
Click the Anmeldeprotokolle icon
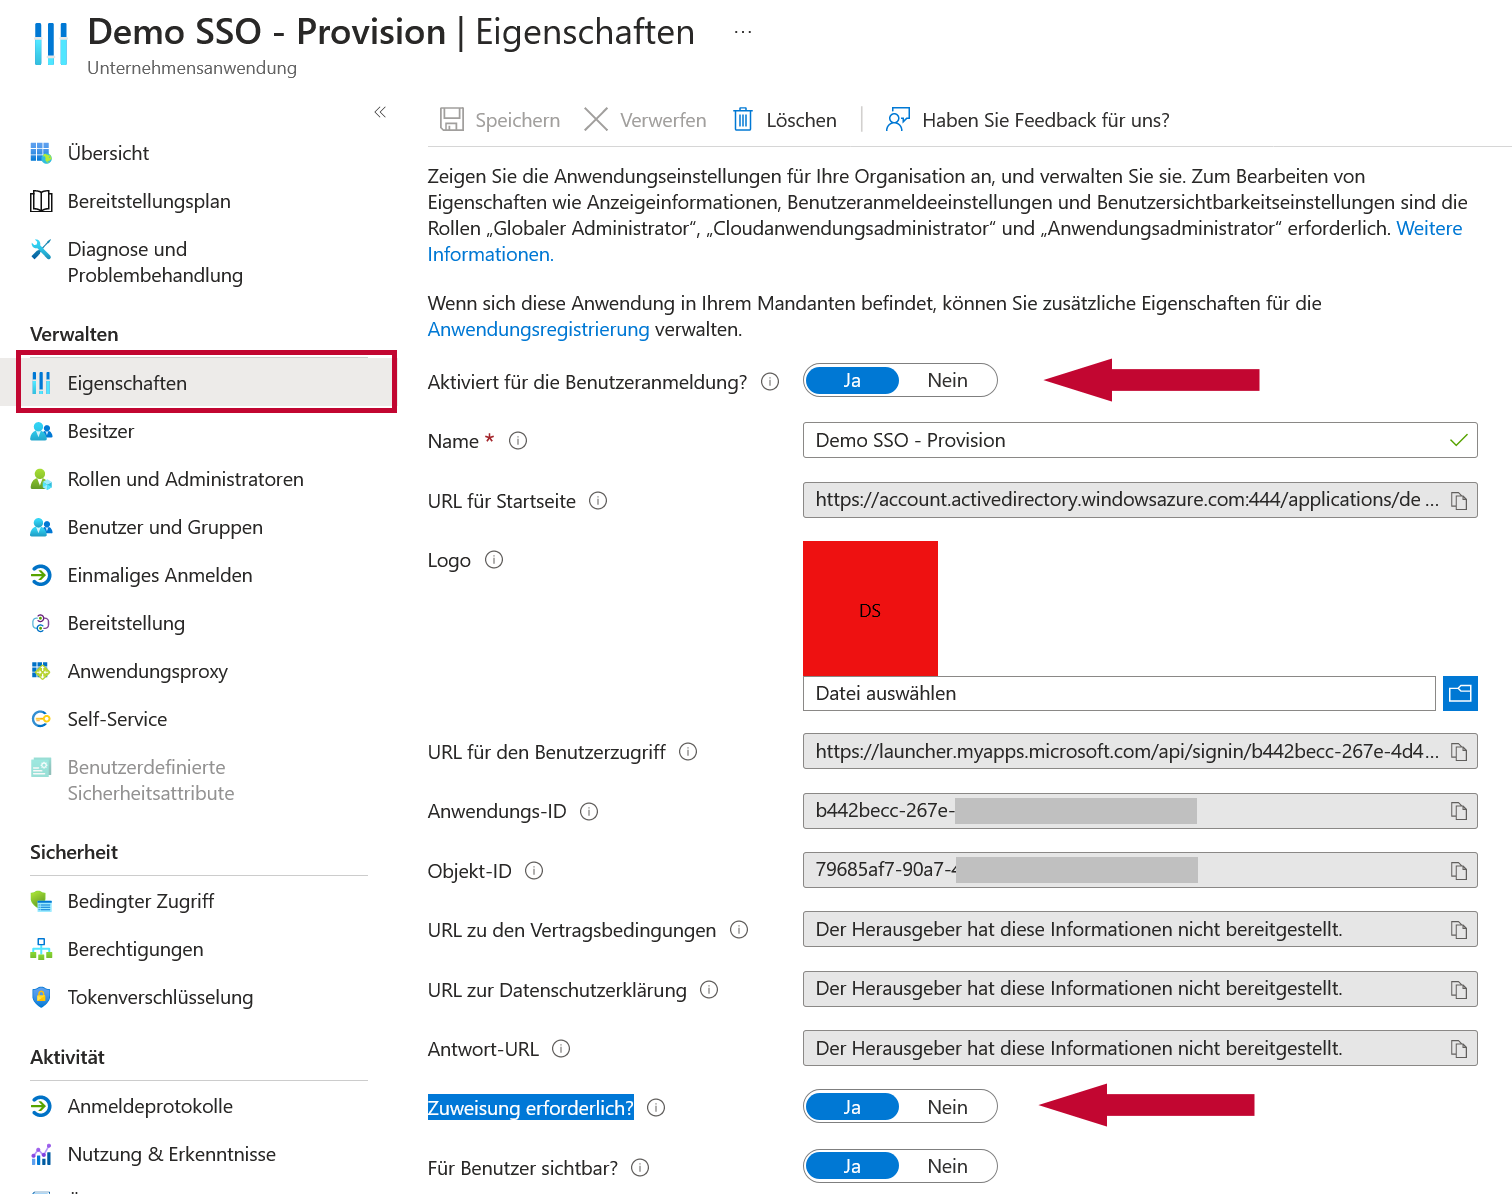(41, 1106)
